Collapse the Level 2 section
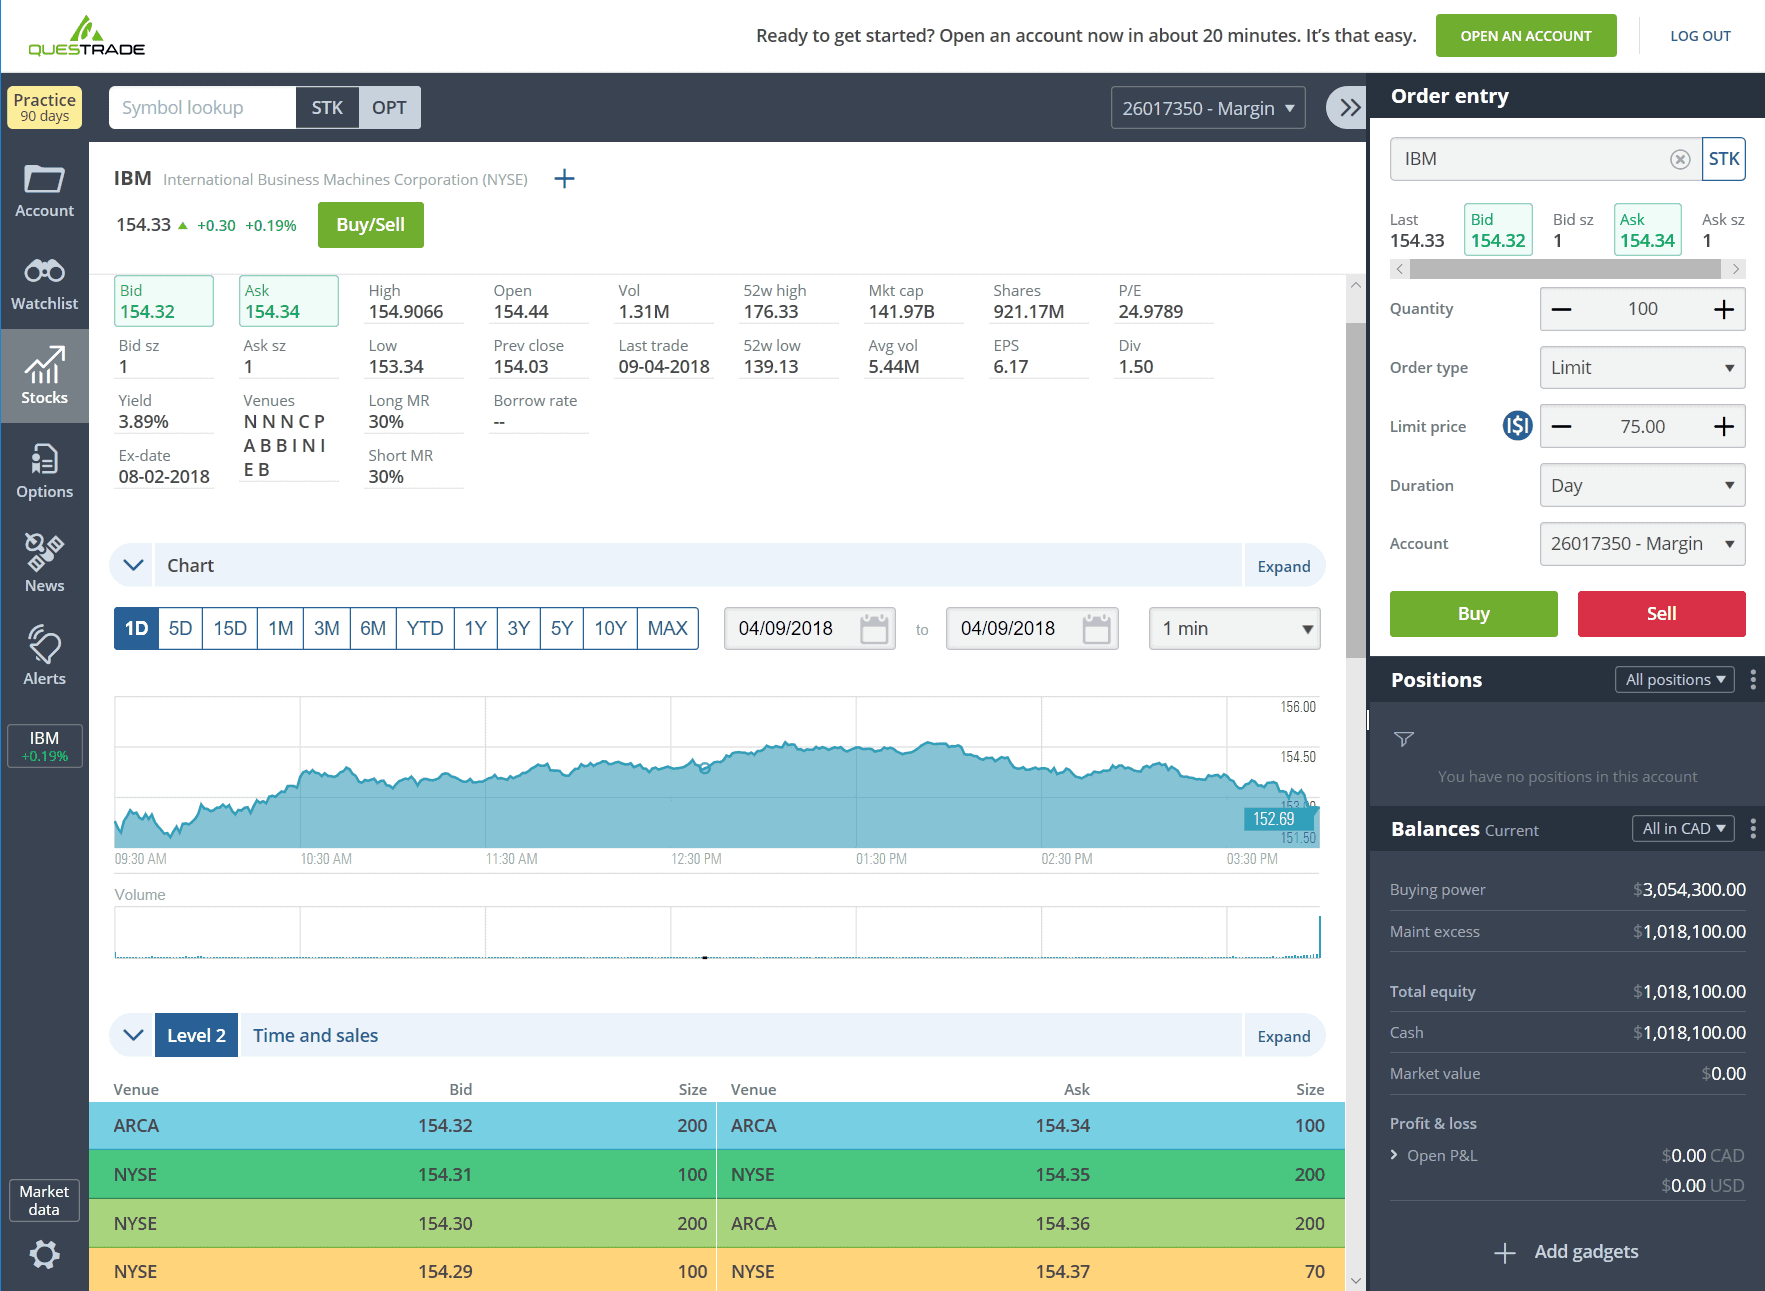Screen dimensions: 1765x1291 coord(133,1036)
